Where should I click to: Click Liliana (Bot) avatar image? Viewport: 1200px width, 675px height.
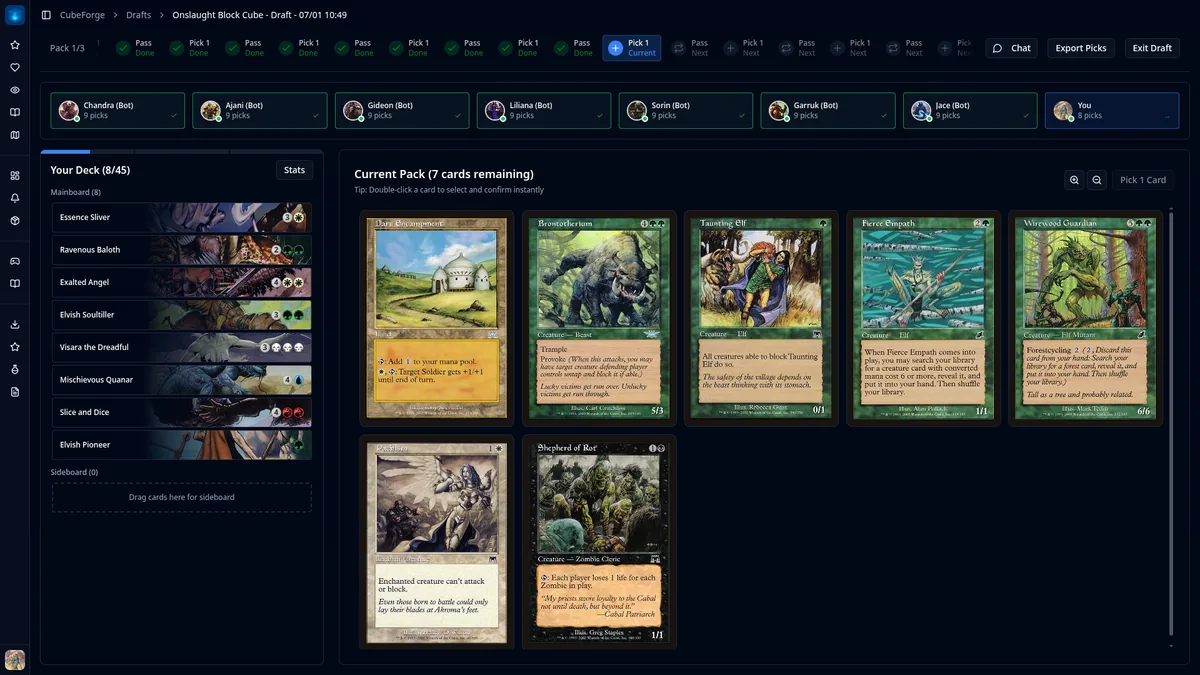point(495,111)
